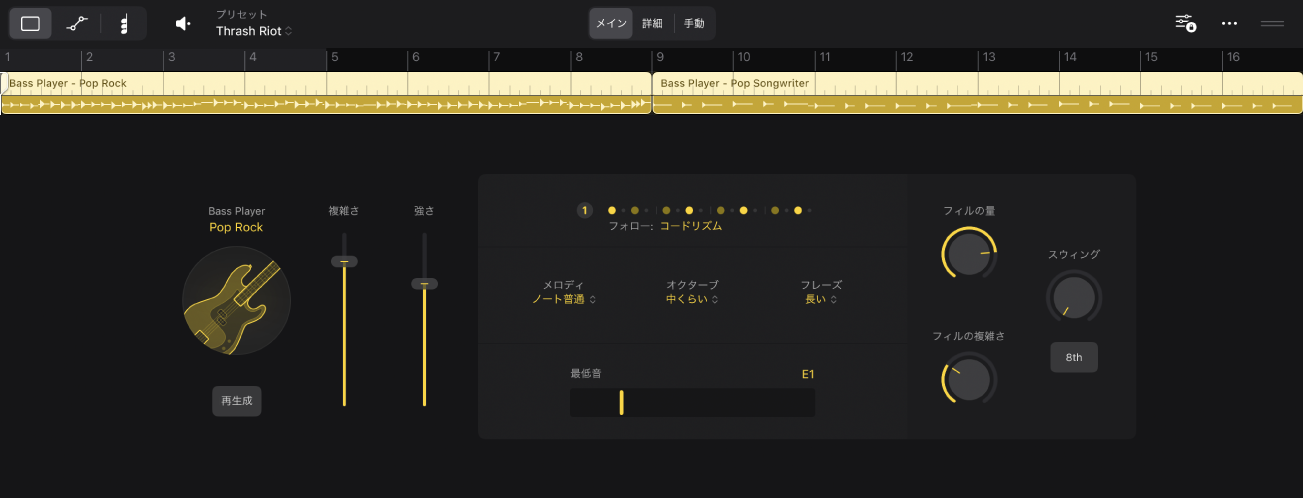Image resolution: width=1303 pixels, height=500 pixels.
Task: Click the E1 lowest note value
Action: point(808,375)
